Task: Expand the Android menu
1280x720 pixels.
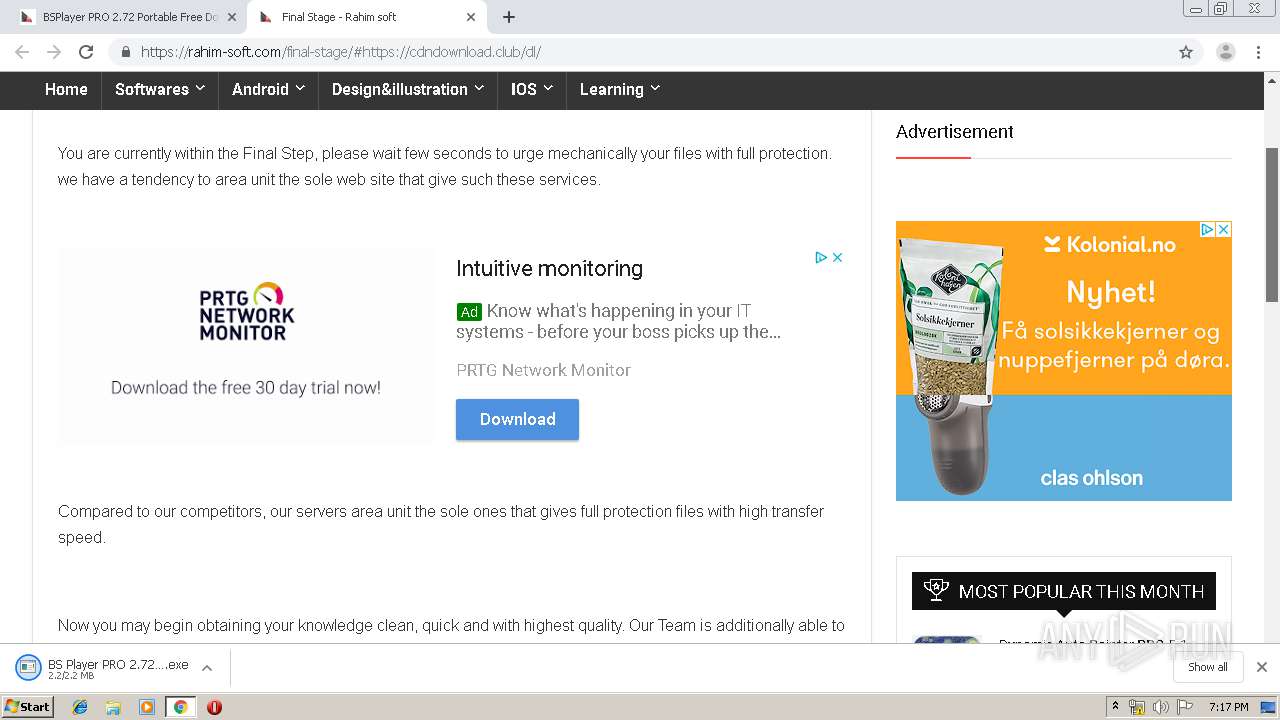Action: click(268, 89)
